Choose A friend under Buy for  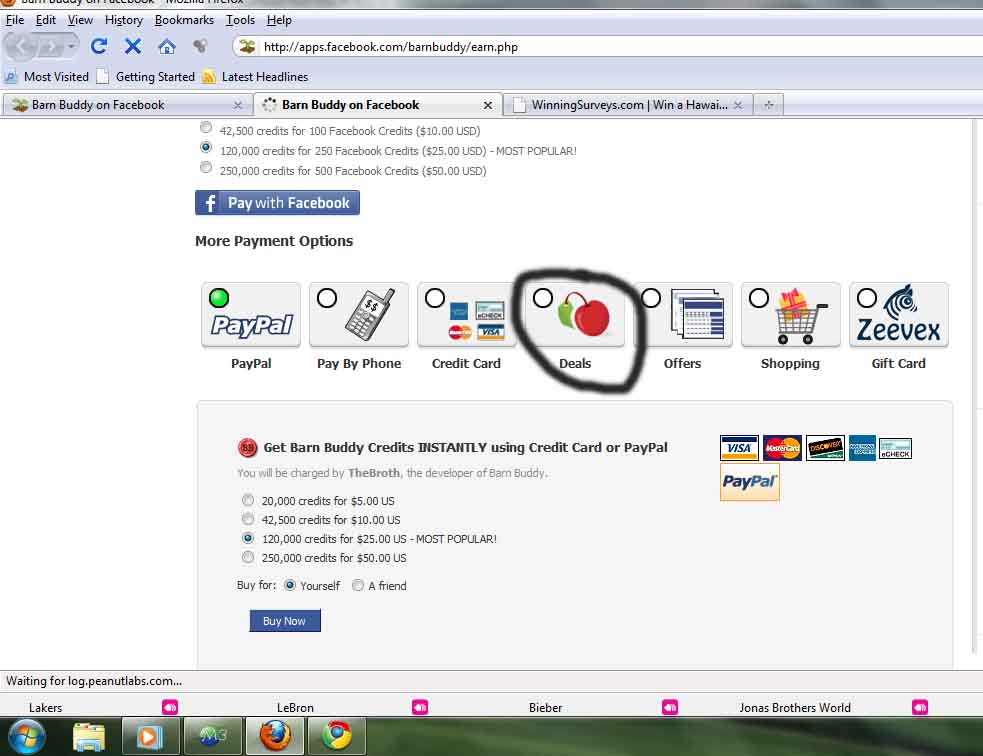coord(357,585)
